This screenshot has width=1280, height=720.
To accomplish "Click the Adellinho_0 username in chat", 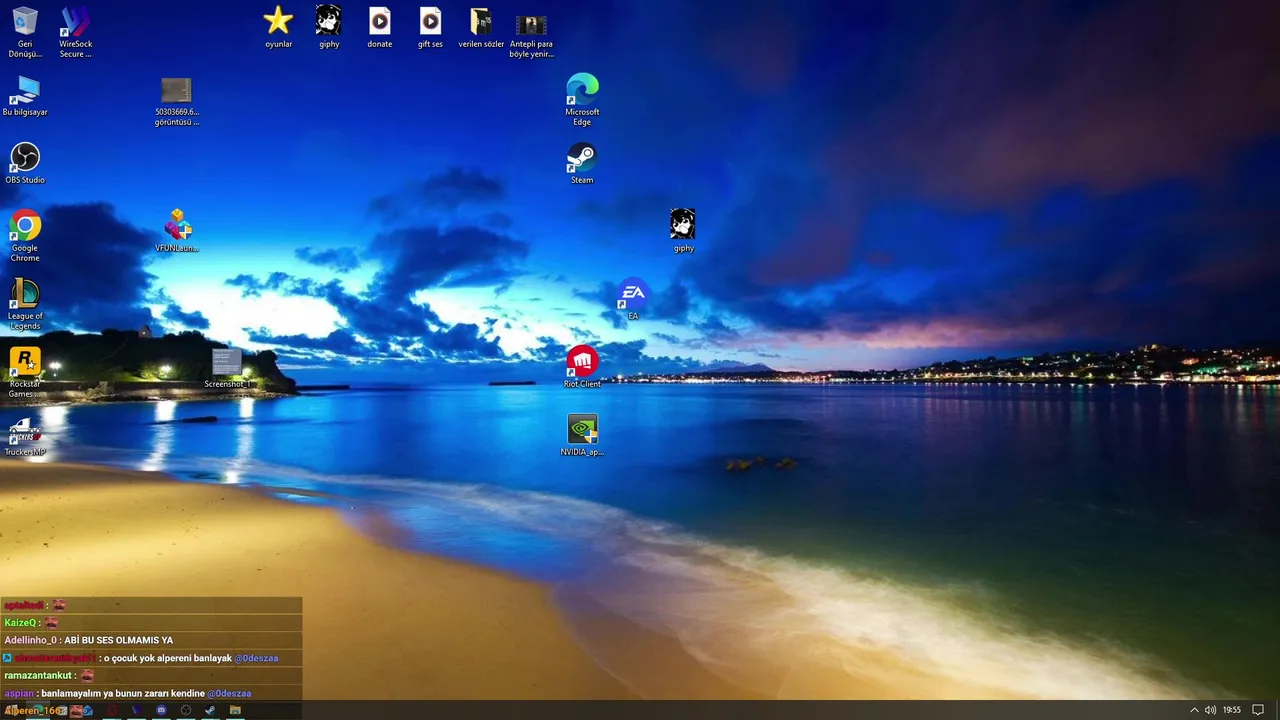I will [30, 640].
